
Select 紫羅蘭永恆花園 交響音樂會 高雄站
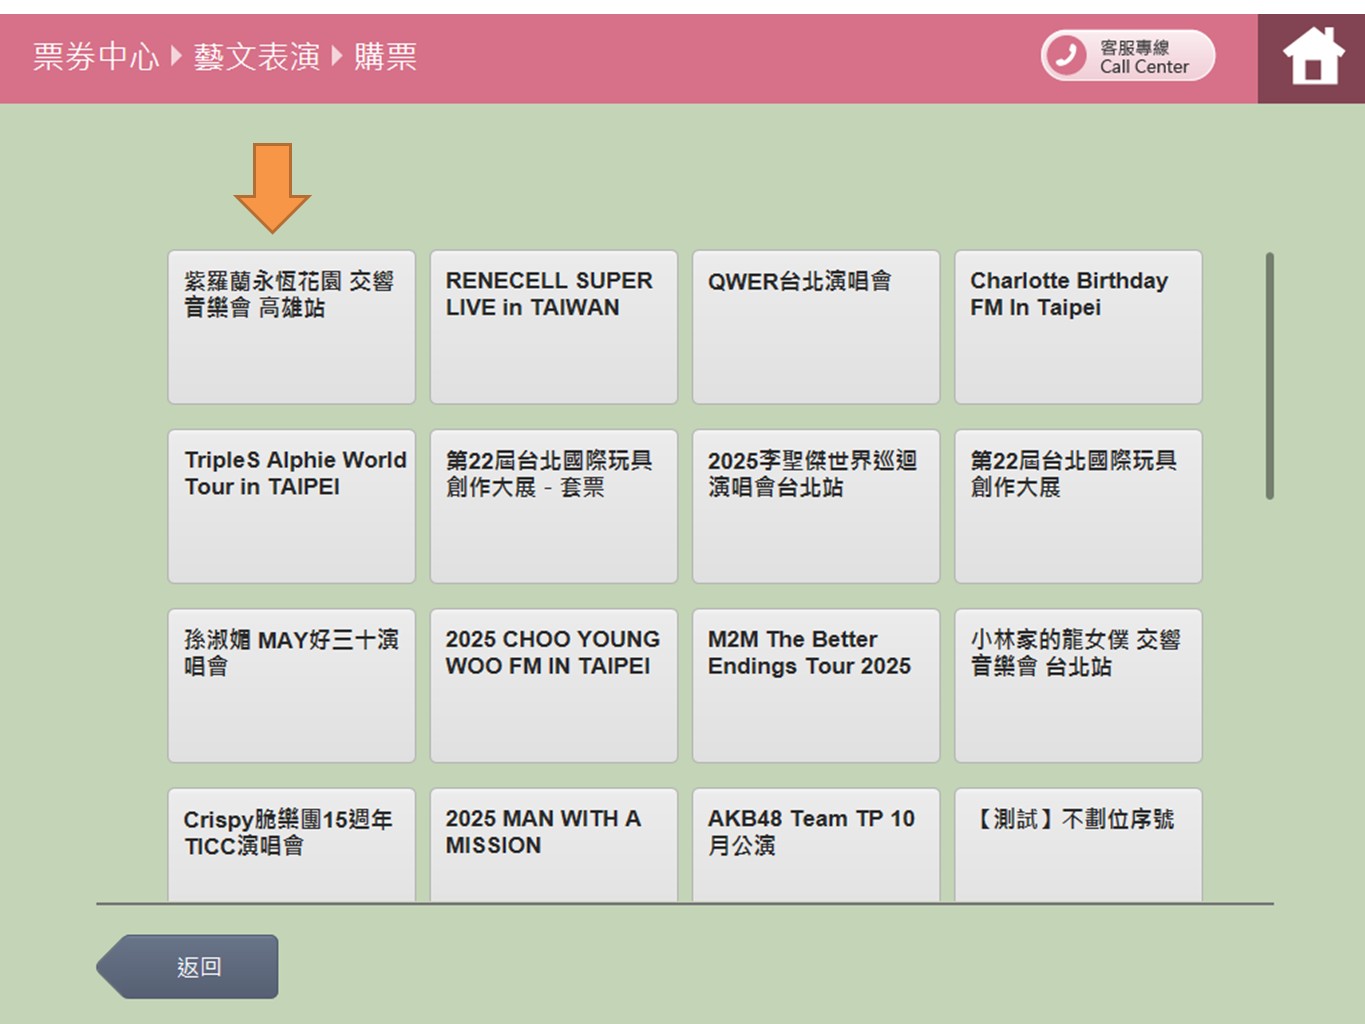coord(291,327)
